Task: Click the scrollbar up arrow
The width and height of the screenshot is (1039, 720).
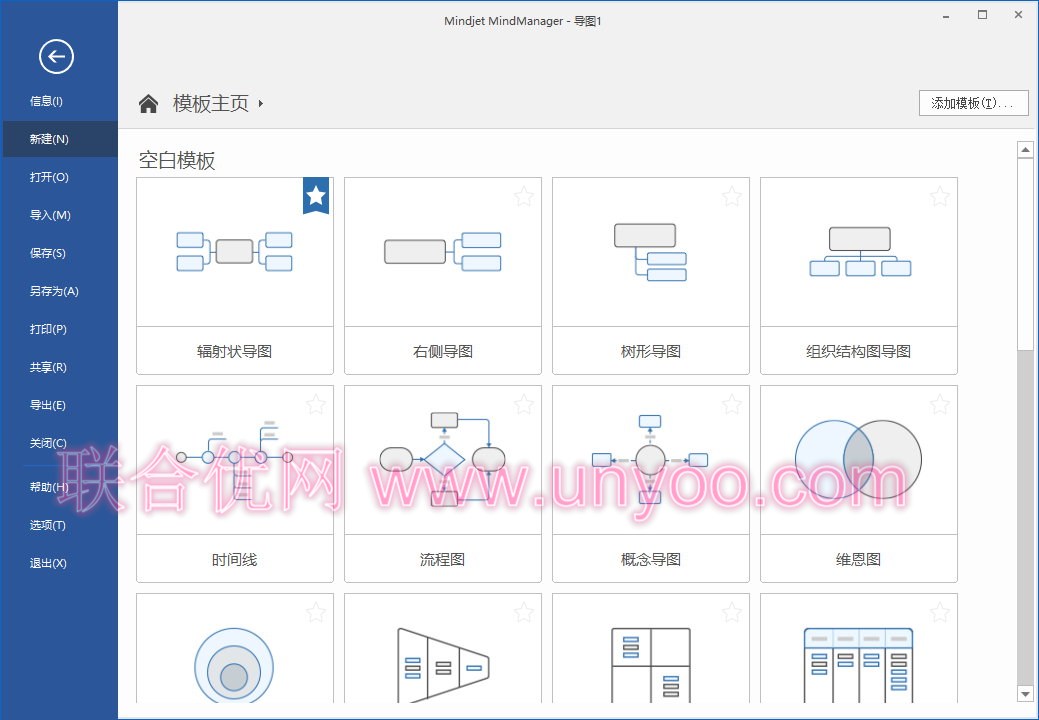Action: coord(1025,150)
